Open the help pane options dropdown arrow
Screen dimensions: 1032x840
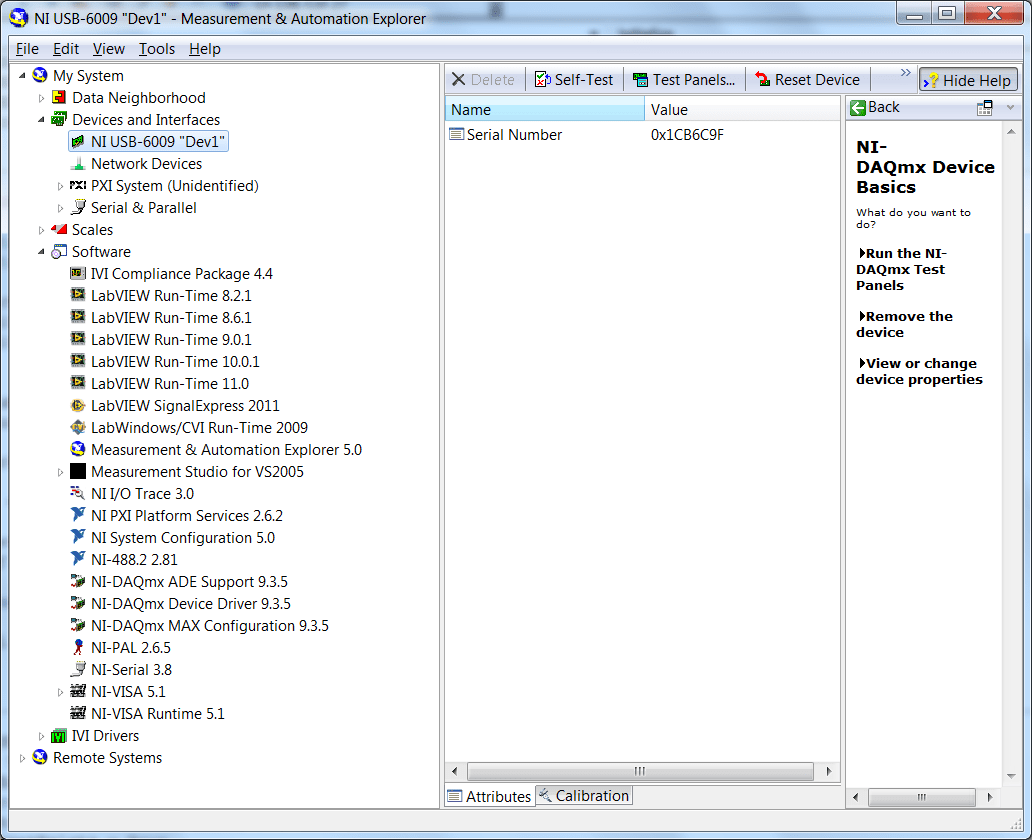pos(1010,107)
